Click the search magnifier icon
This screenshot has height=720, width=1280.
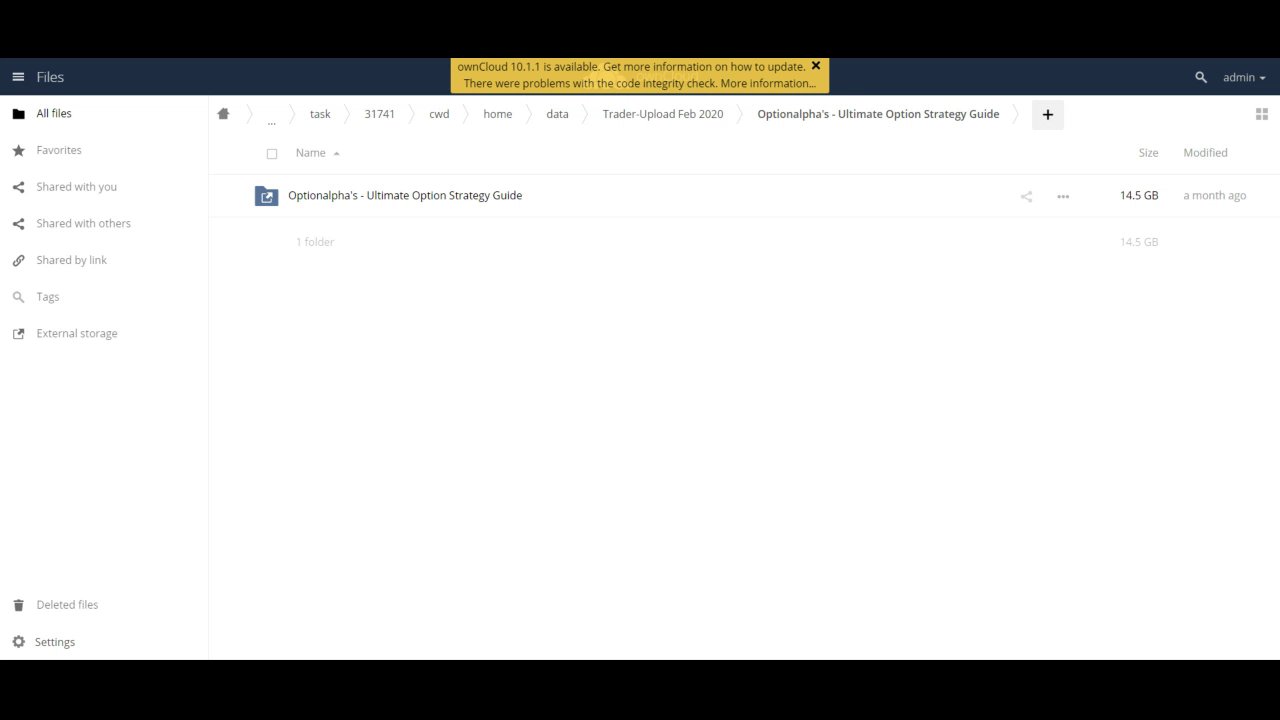point(1201,77)
